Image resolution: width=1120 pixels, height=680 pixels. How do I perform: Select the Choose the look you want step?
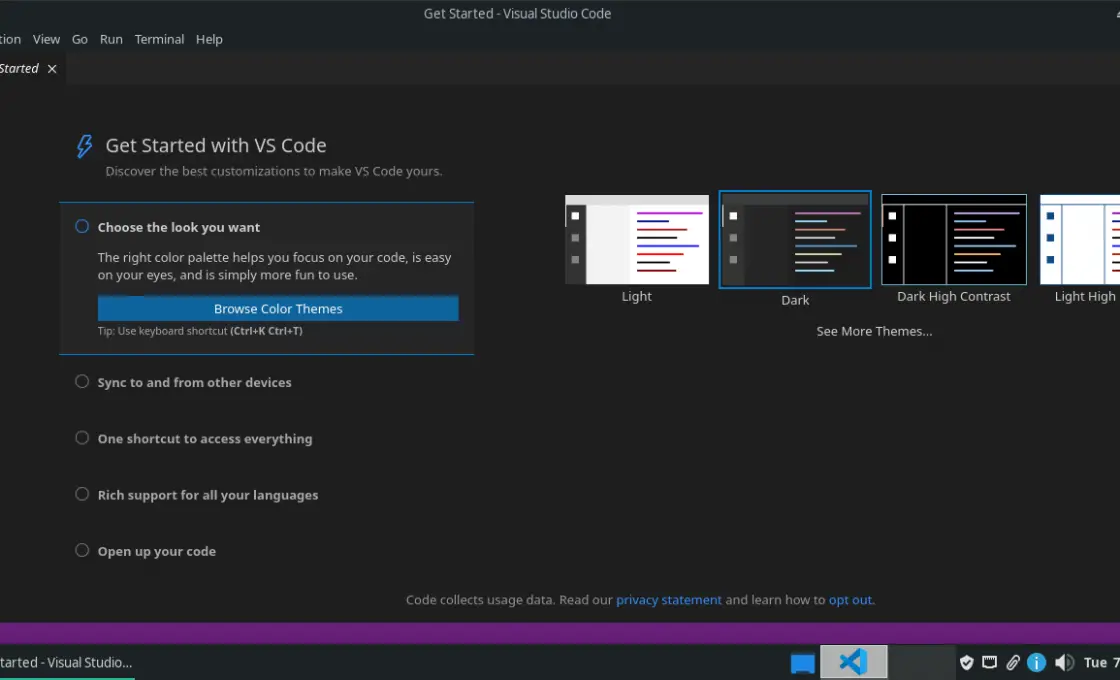point(180,227)
